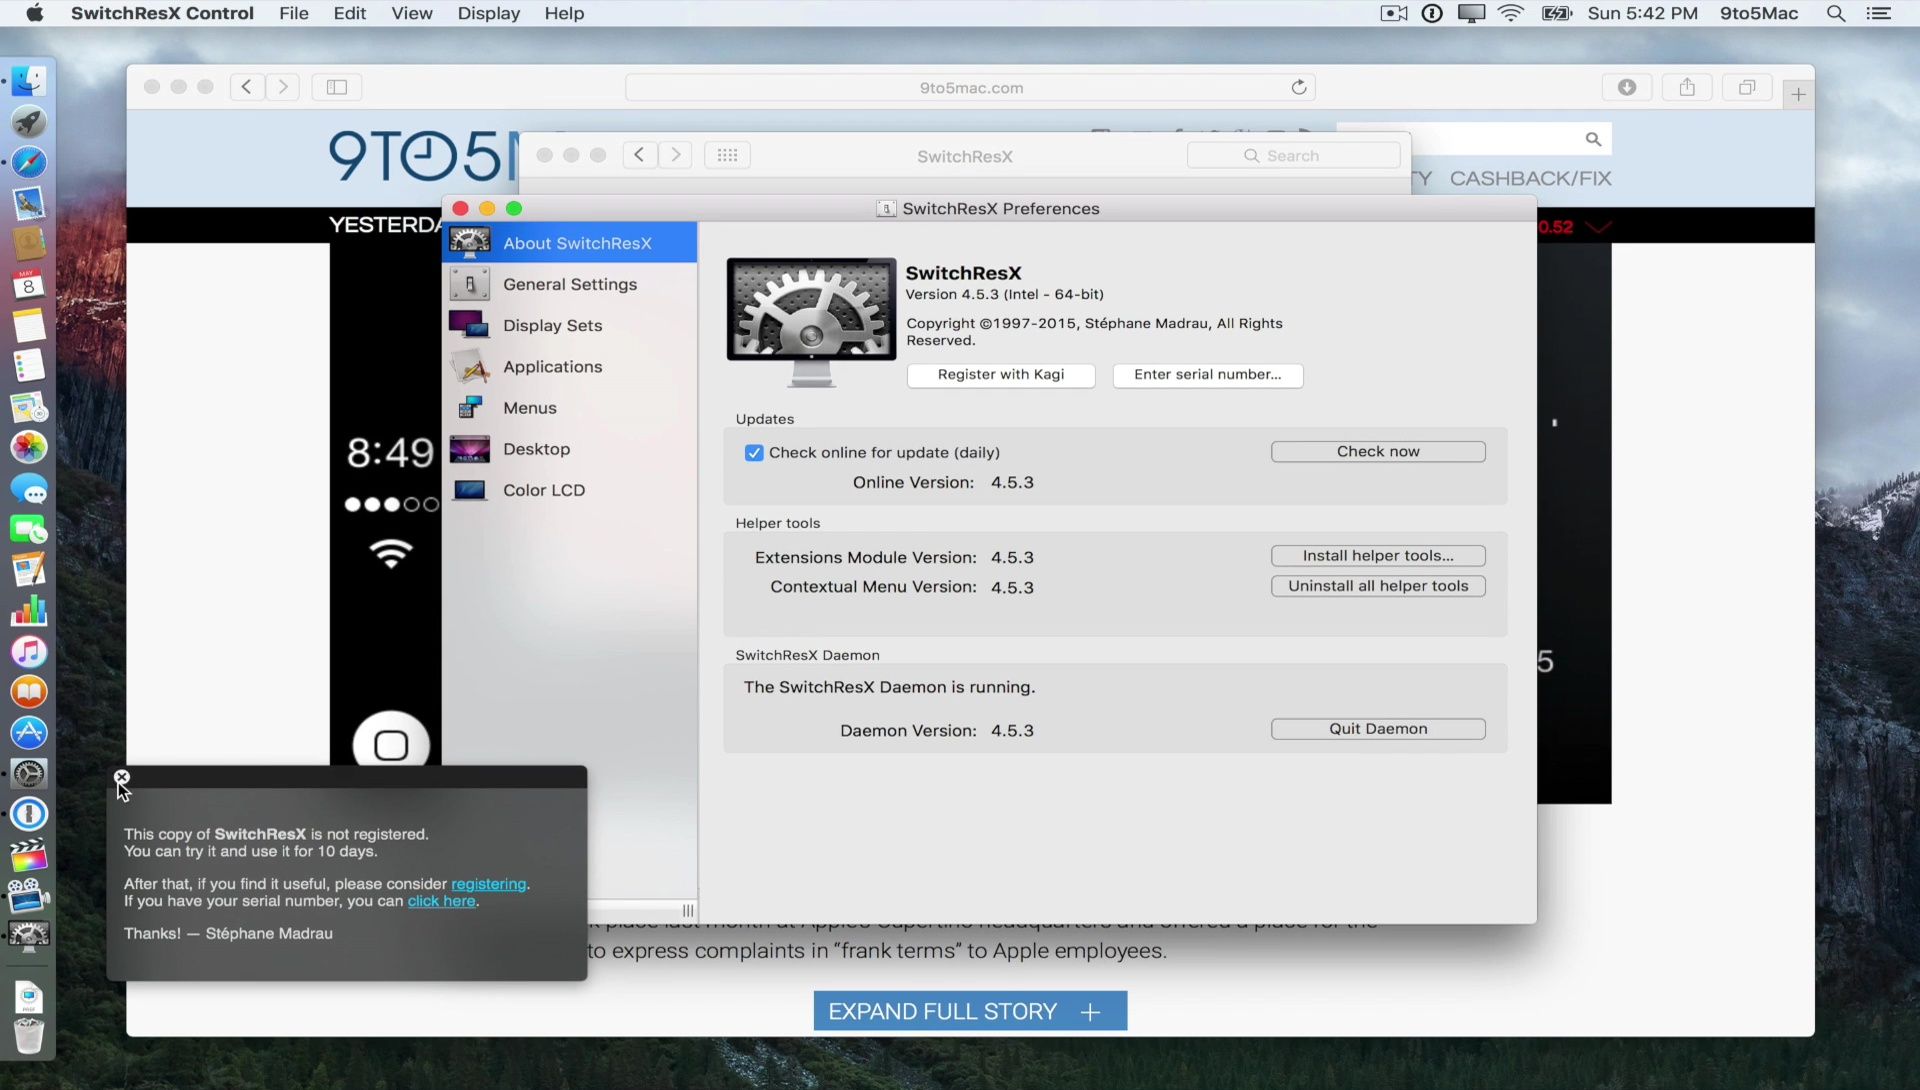
Task: Go forward in System Preferences window
Action: click(676, 155)
